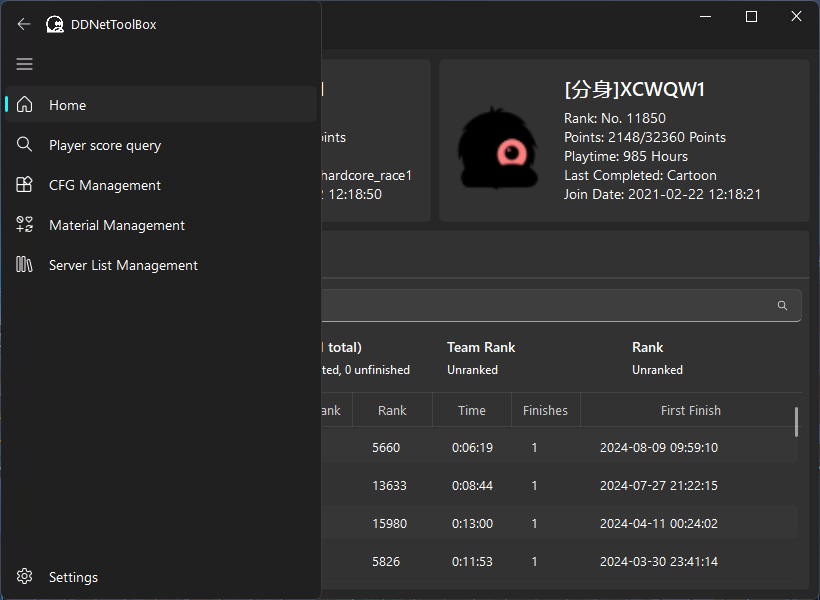Click the Player score query magnifier icon

coord(25,145)
